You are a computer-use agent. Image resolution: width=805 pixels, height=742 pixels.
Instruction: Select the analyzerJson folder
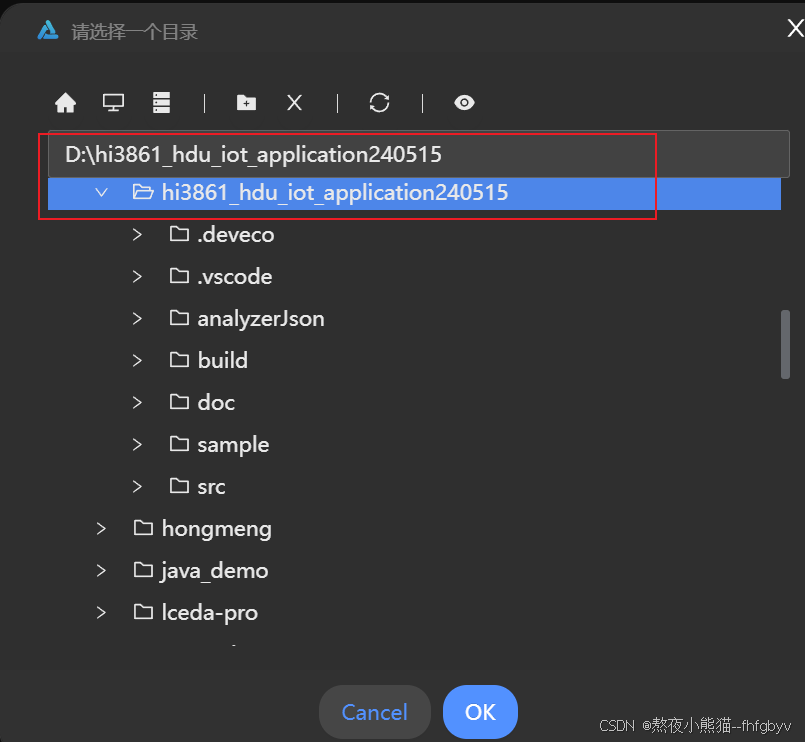(x=247, y=319)
